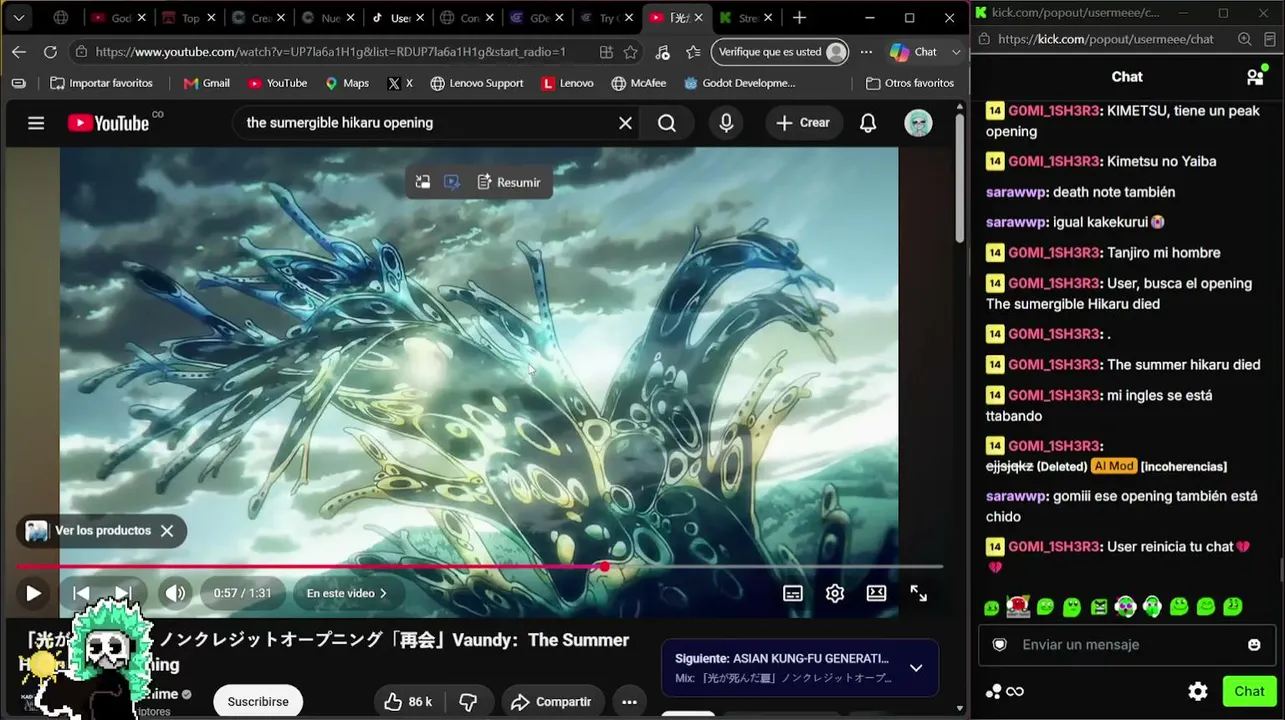The height and width of the screenshot is (720, 1285).
Task: Click the YouTube address bar URL
Action: tap(331, 52)
